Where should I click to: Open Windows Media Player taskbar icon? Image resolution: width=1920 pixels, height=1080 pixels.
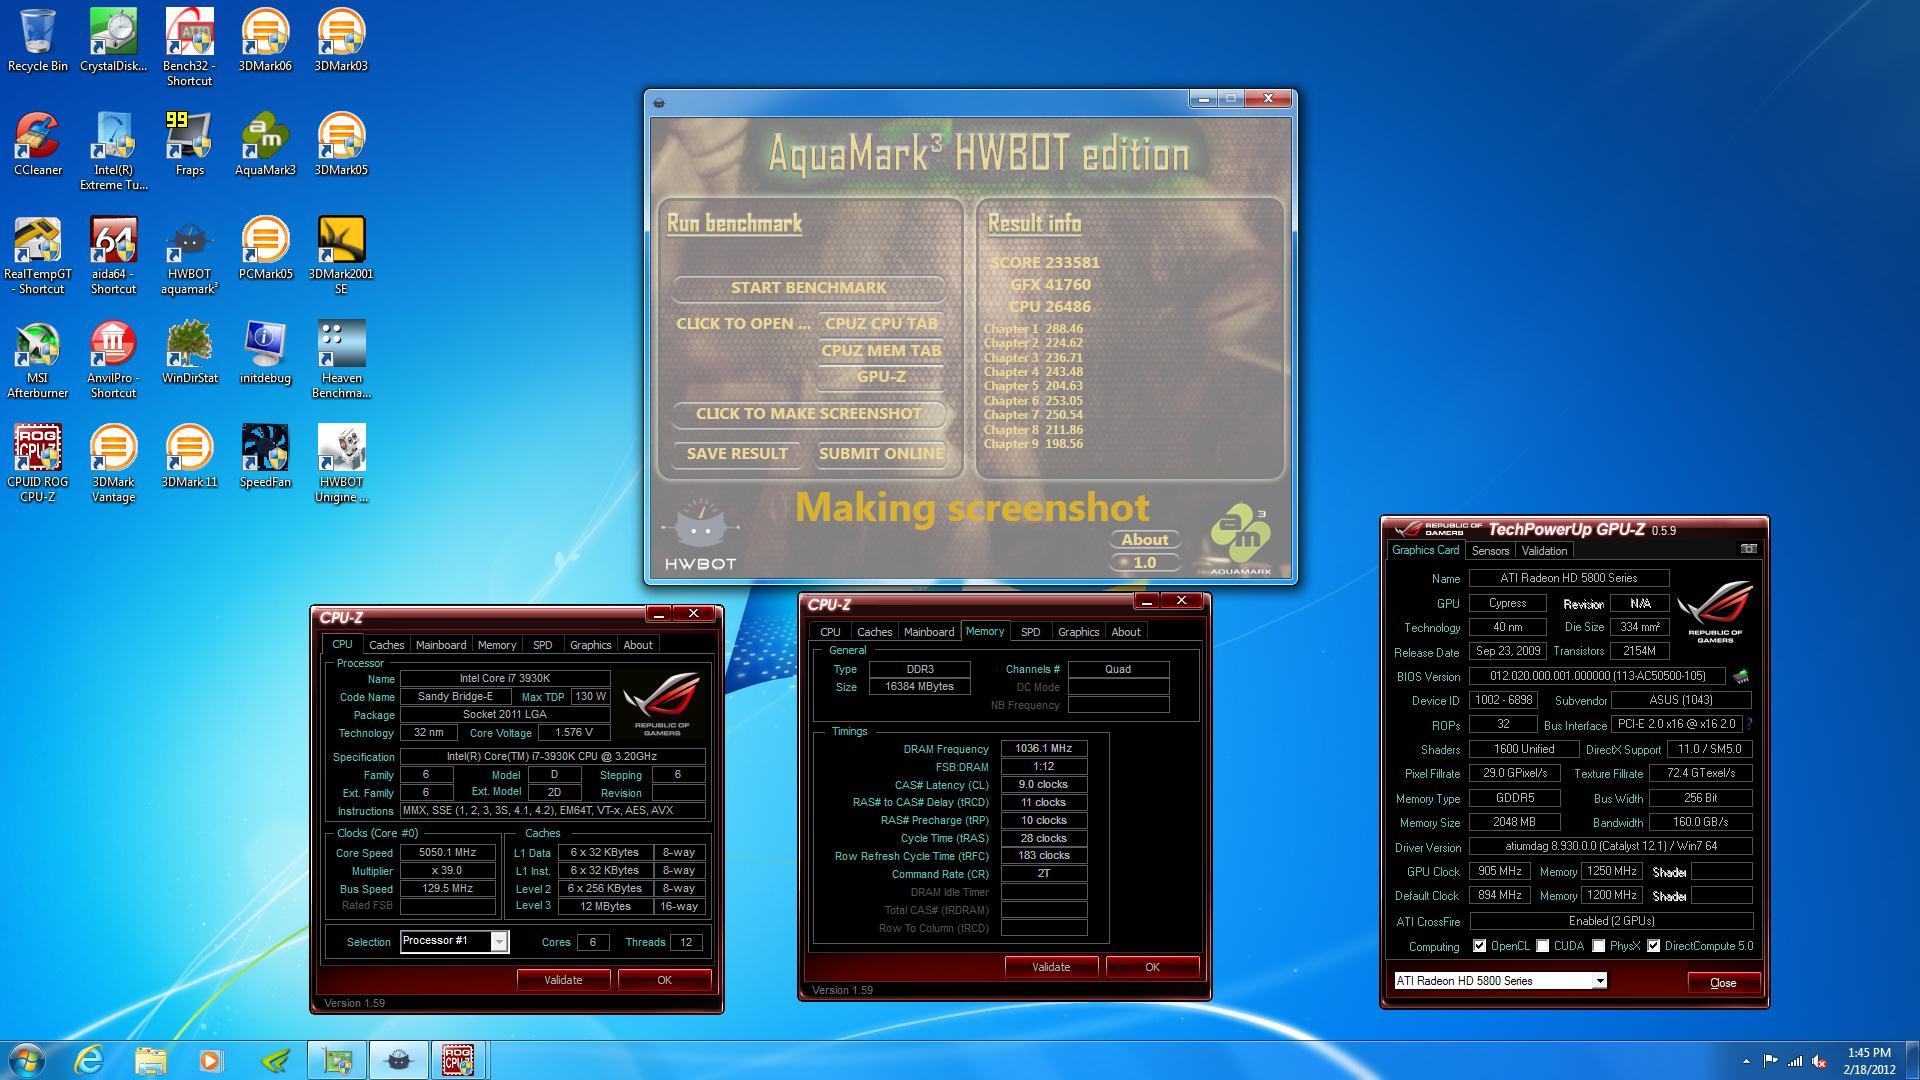pos(211,1060)
